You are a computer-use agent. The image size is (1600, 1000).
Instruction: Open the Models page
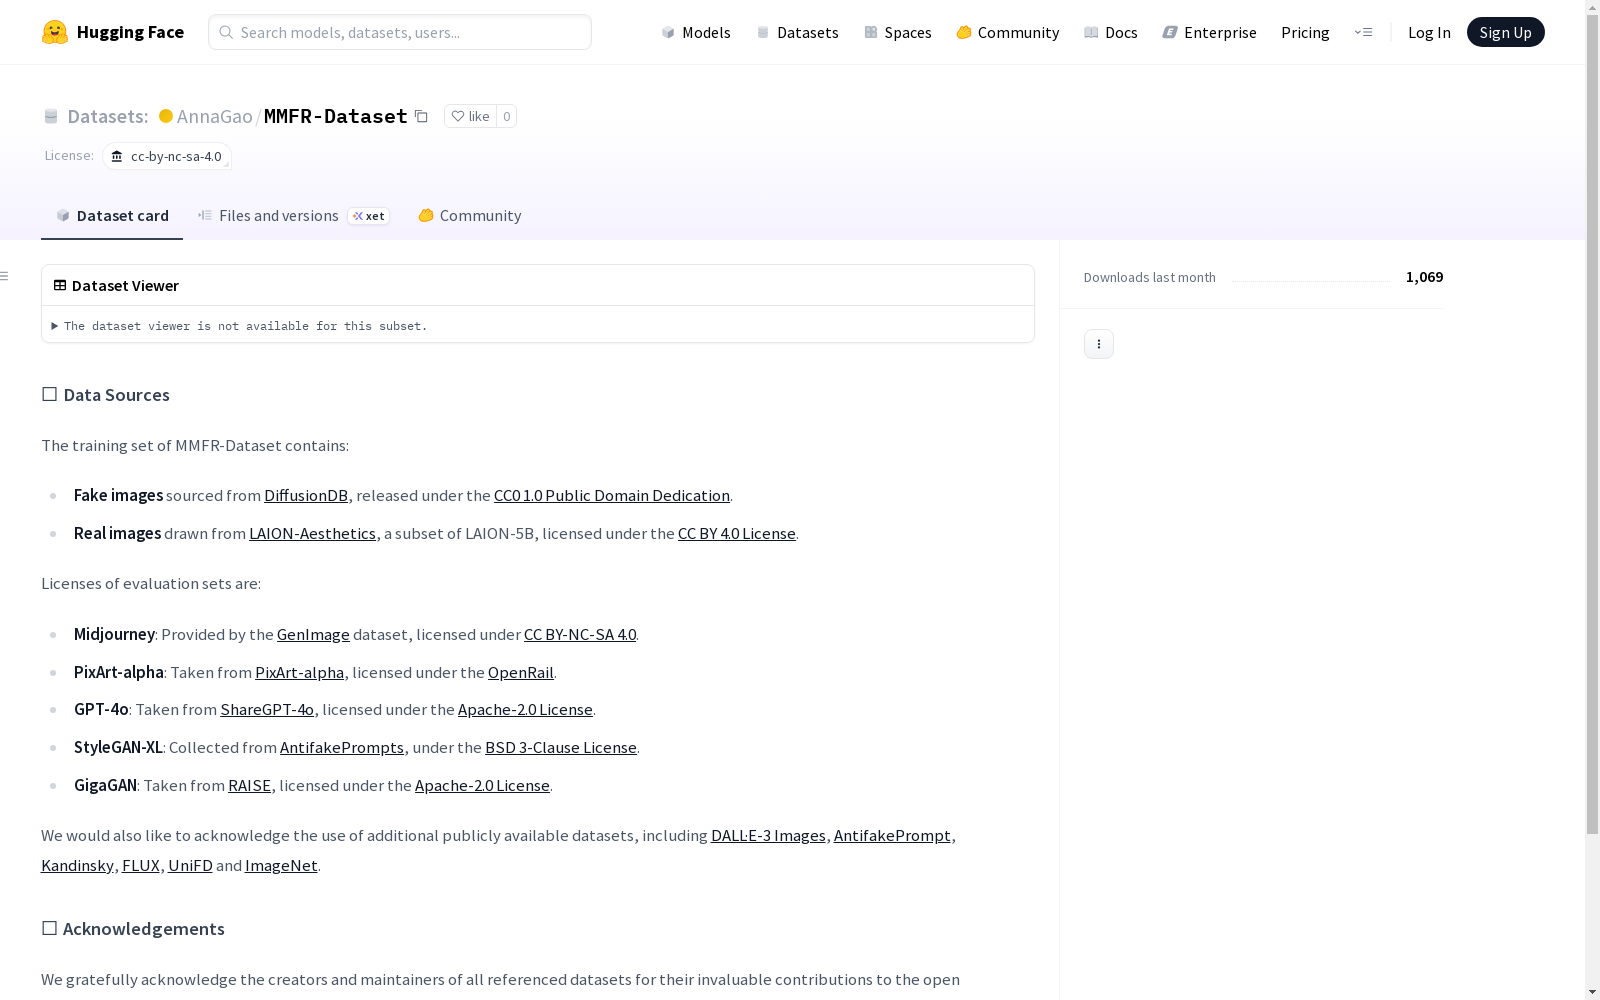point(696,32)
